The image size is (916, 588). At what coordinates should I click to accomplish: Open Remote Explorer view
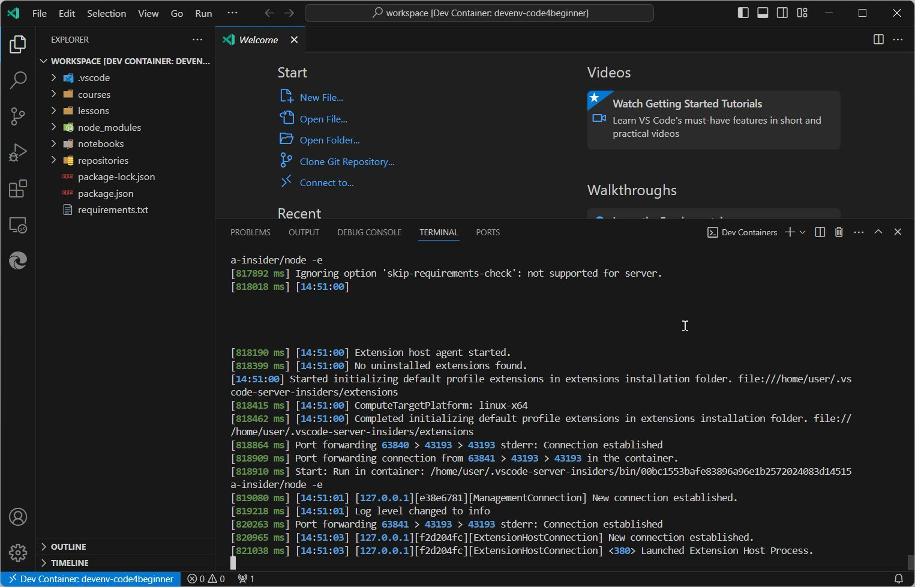tap(18, 225)
